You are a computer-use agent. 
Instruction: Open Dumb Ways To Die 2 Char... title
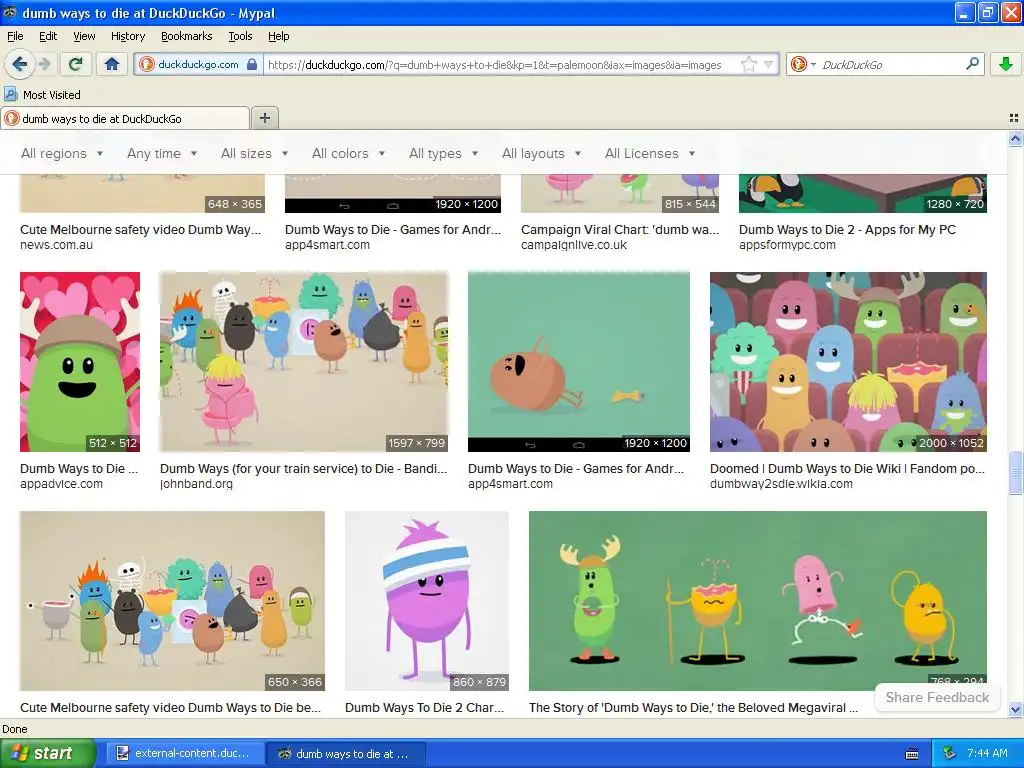424,707
